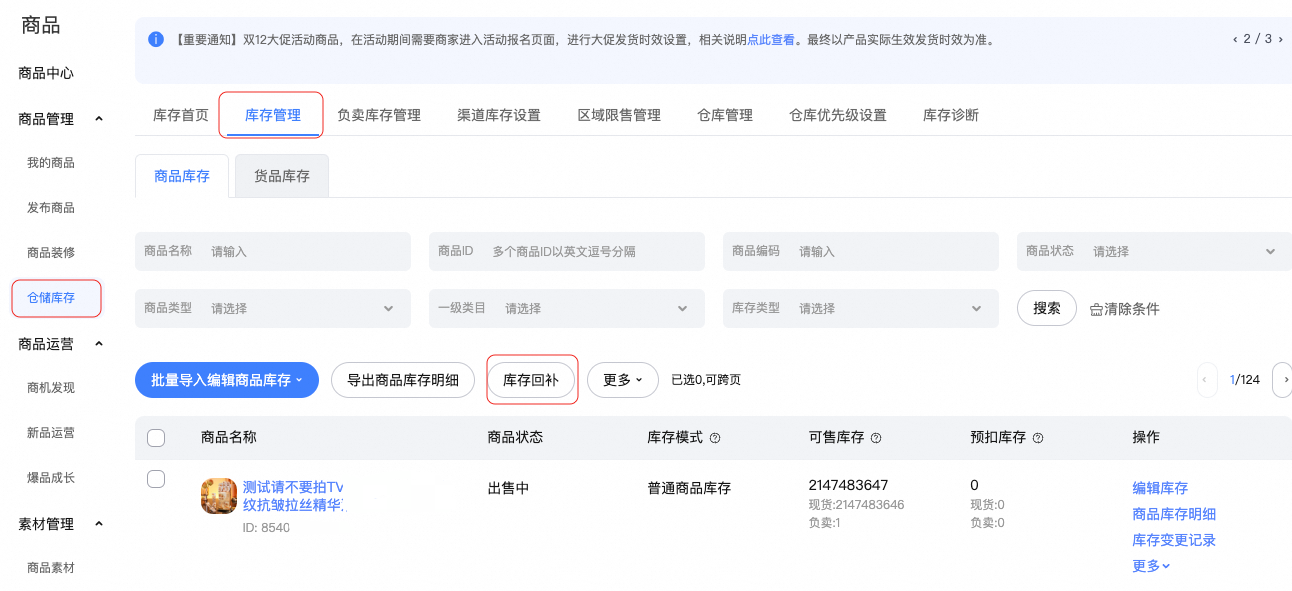Go to previous page of product list
This screenshot has height=591, width=1292.
coord(1207,380)
